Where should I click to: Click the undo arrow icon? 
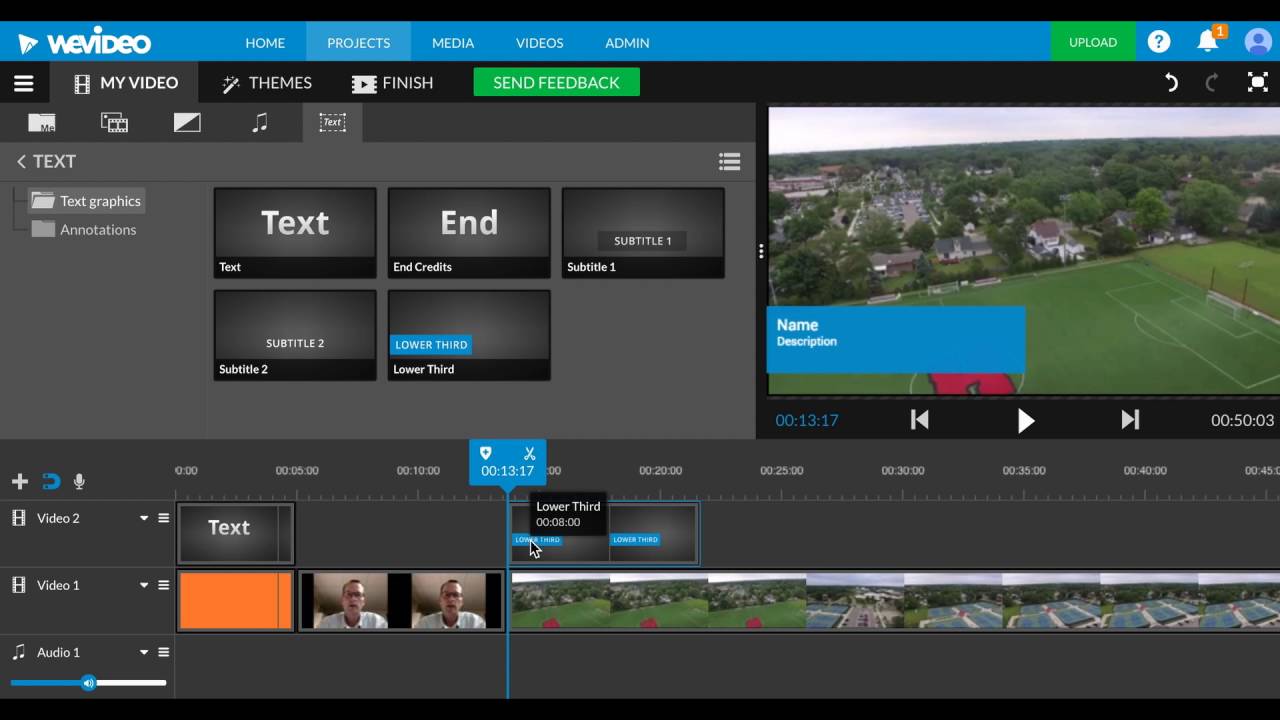1171,83
